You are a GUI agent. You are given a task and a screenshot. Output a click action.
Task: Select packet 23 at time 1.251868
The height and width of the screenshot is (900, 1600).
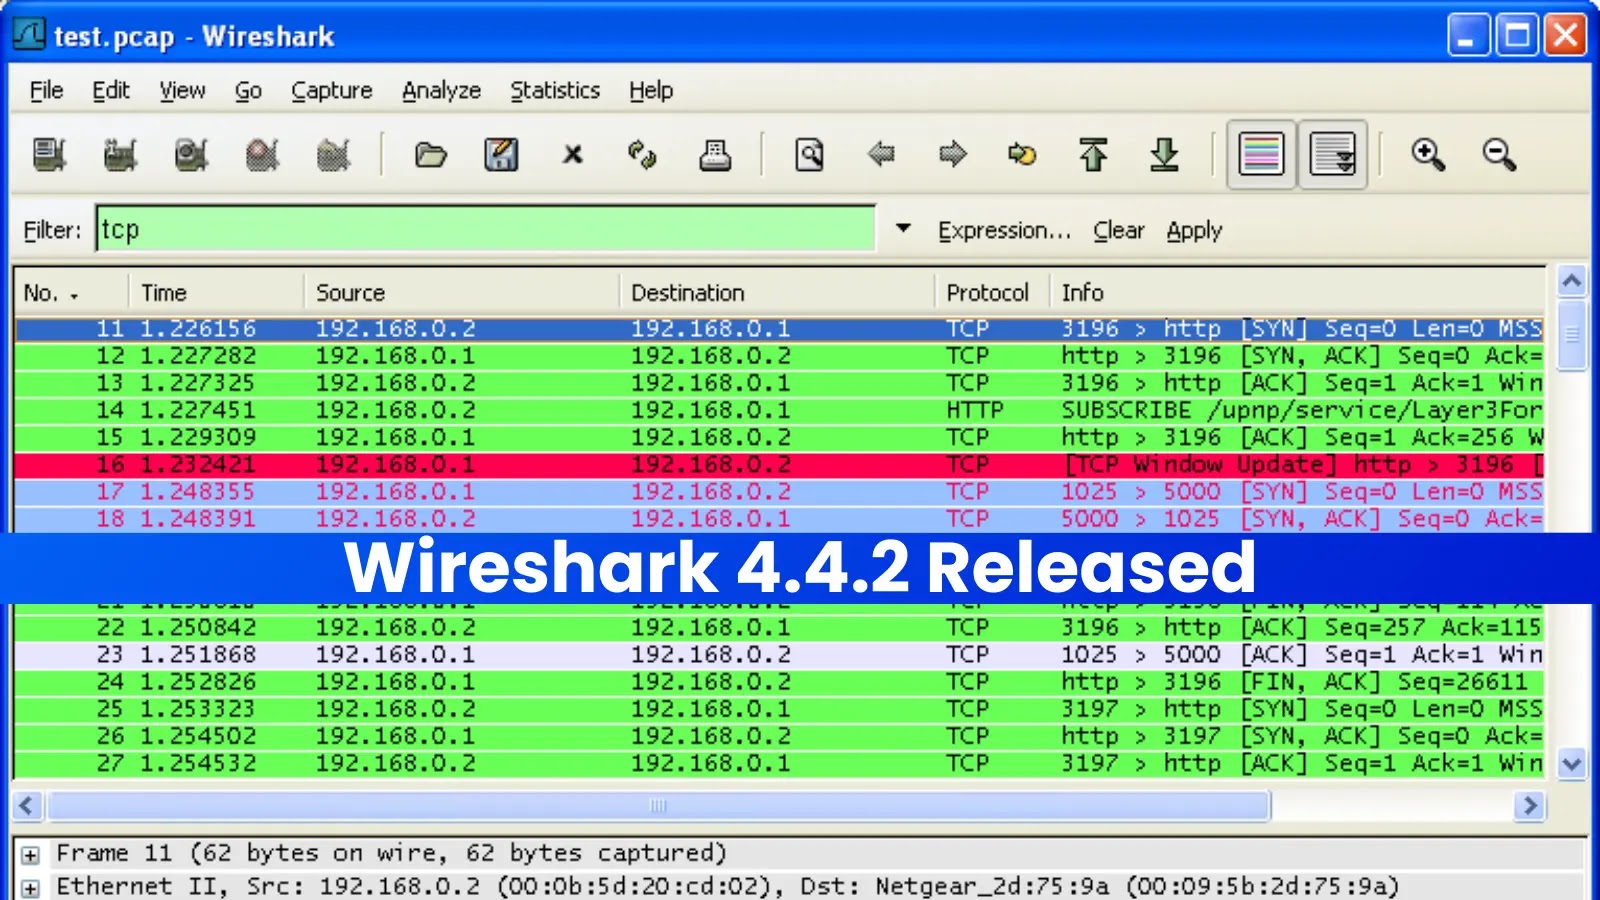tap(779, 654)
